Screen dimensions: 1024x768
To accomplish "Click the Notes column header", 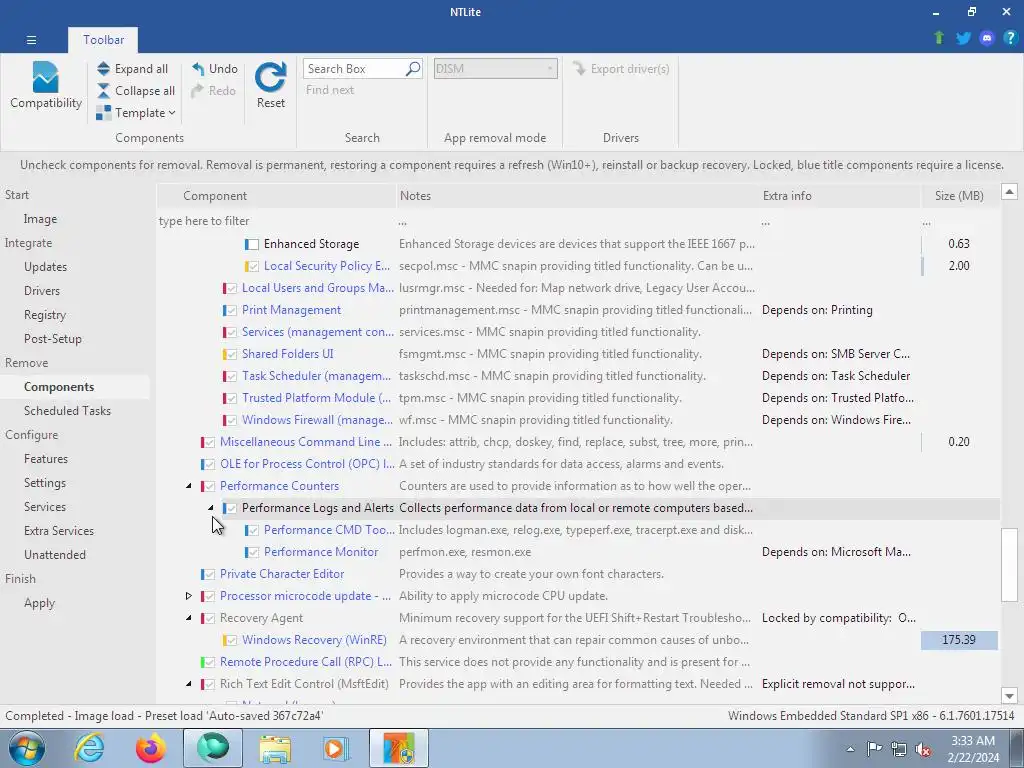I will [578, 196].
